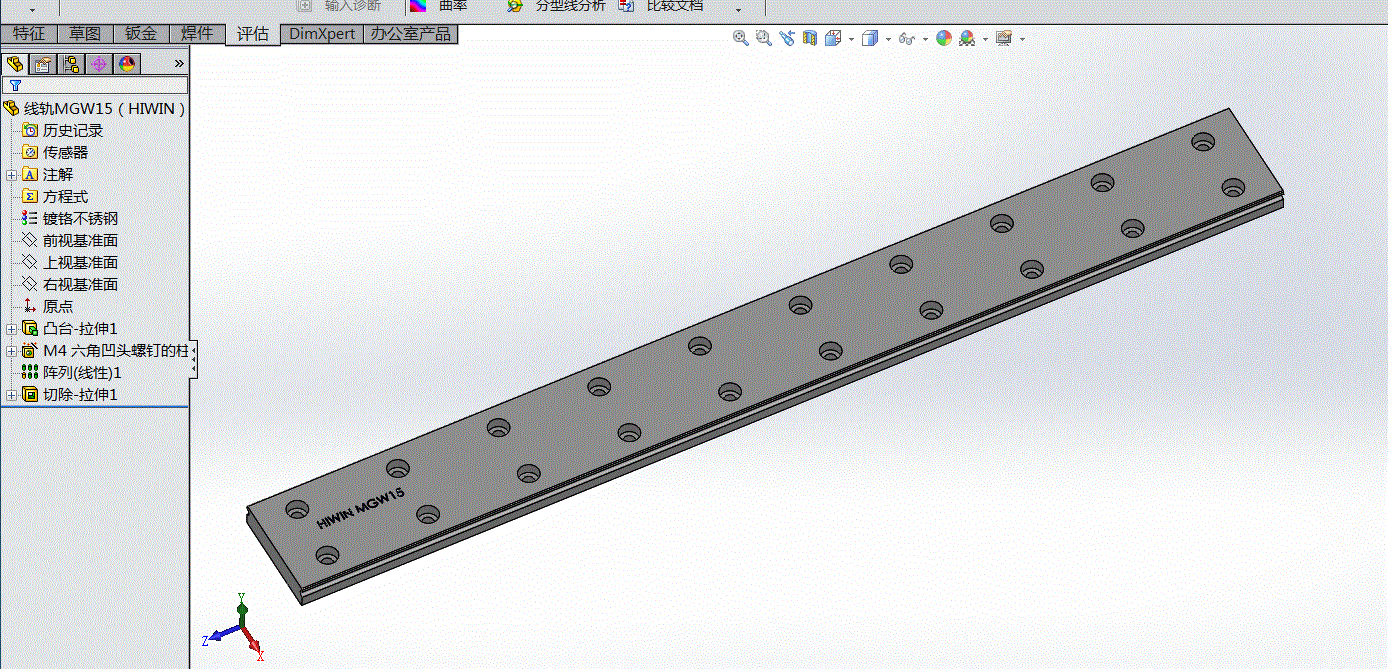Open Display Style dropdown arrow
The width and height of the screenshot is (1388, 669).
click(888, 39)
